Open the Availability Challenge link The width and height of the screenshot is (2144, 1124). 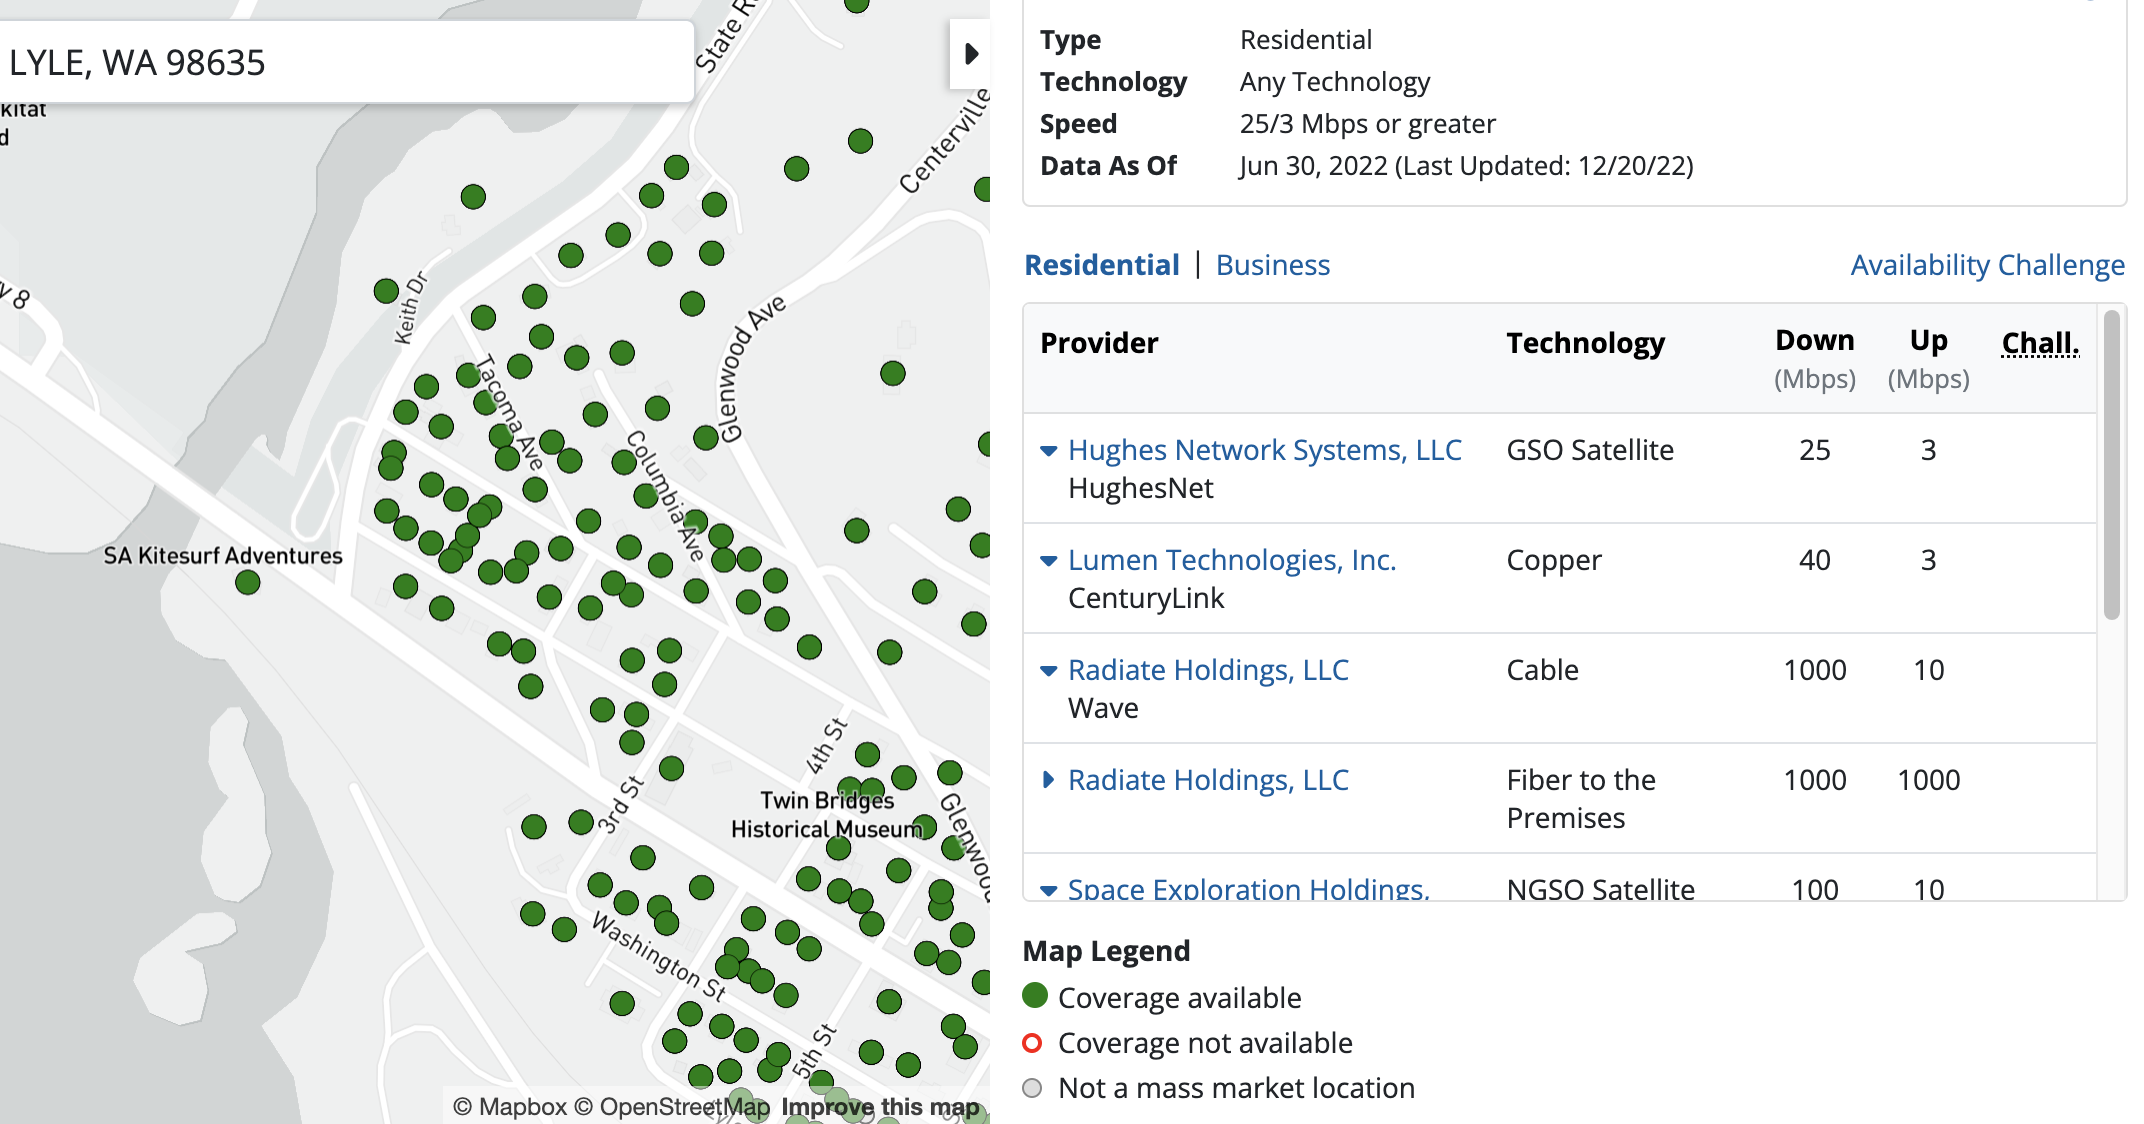coord(1987,265)
